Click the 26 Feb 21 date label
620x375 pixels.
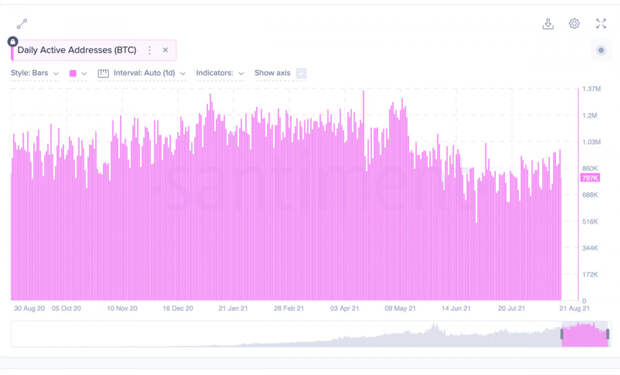point(289,308)
